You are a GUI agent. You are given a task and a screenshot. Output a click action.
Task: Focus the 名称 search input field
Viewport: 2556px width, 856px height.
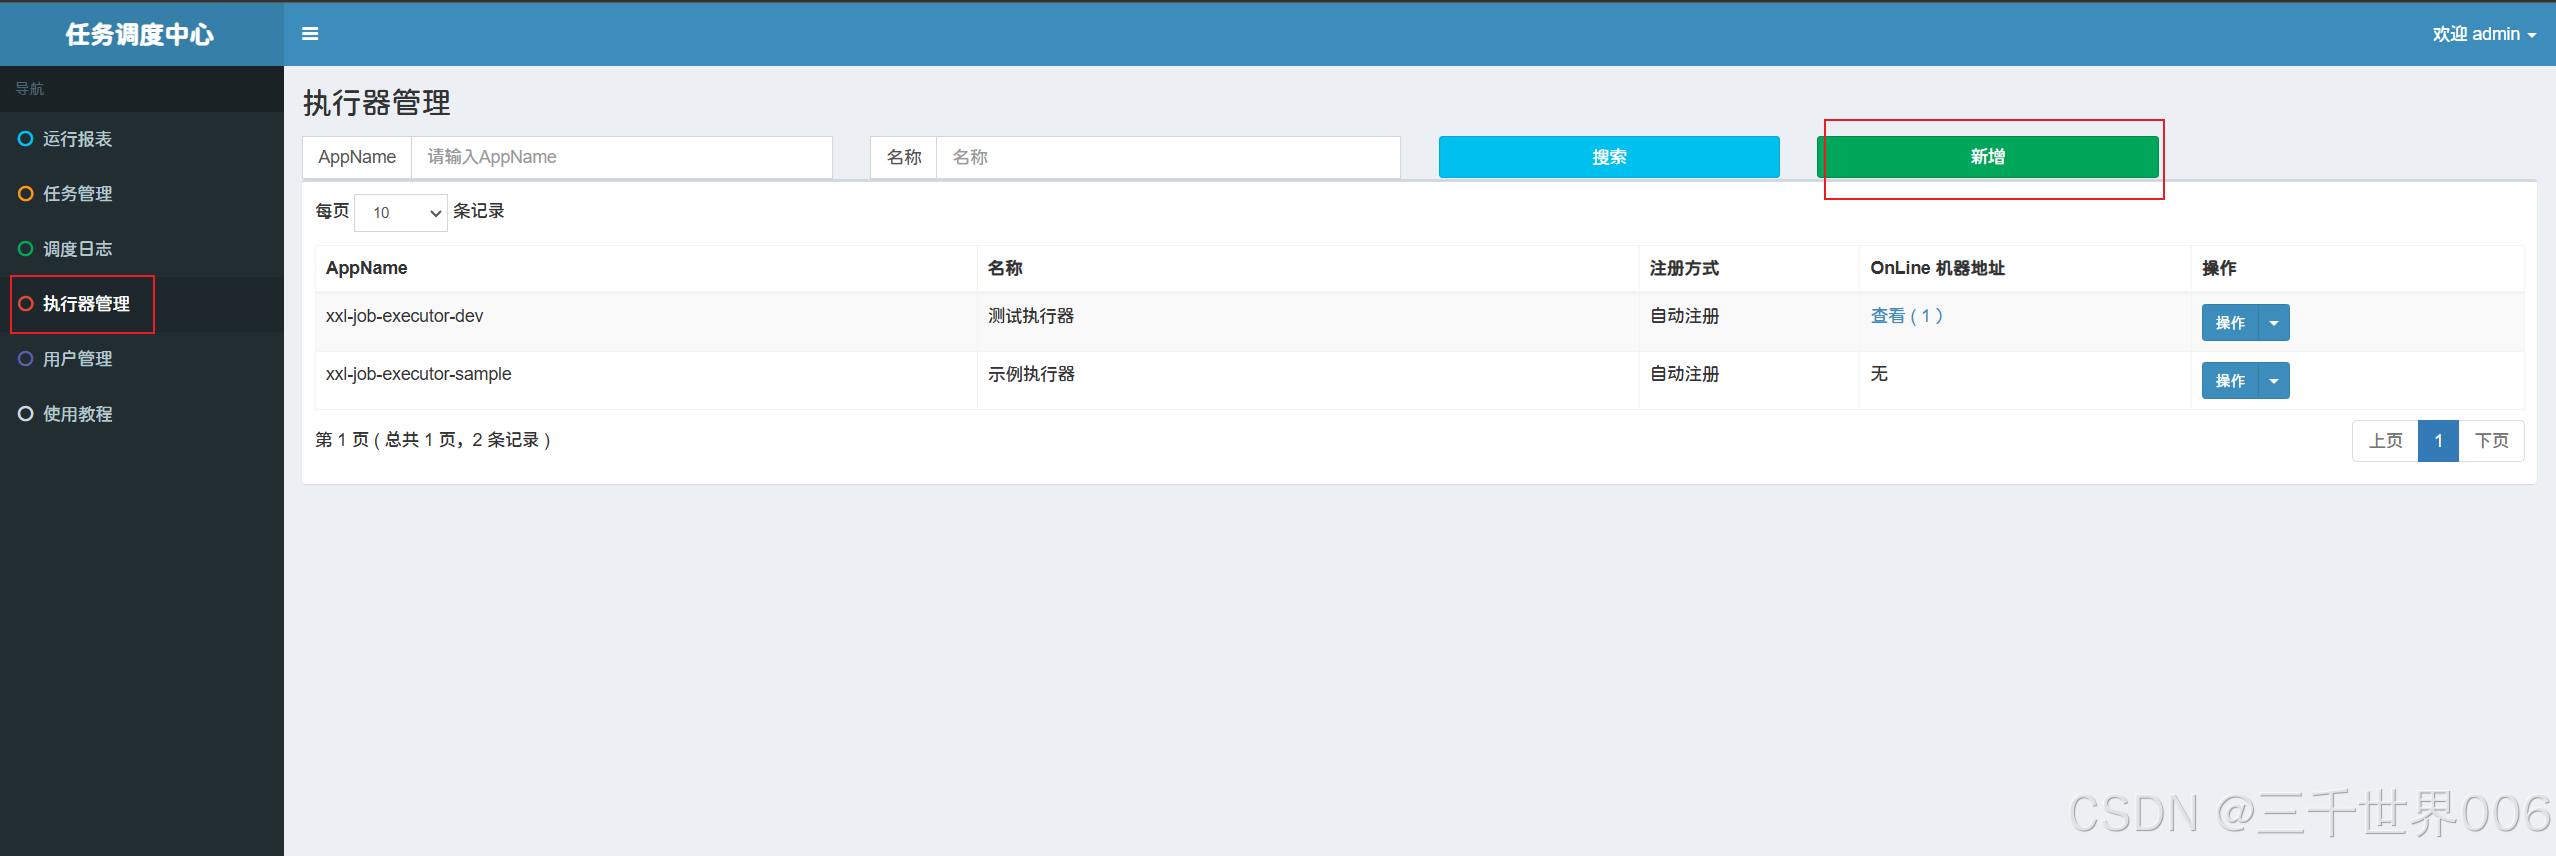coord(1168,157)
